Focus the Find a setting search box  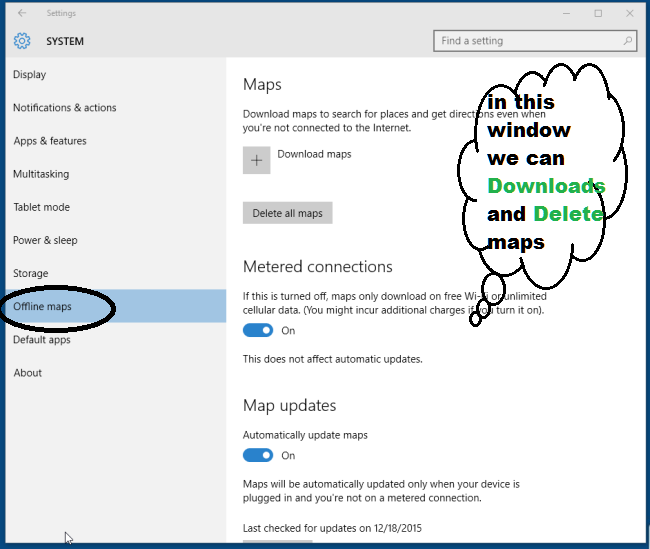click(535, 41)
